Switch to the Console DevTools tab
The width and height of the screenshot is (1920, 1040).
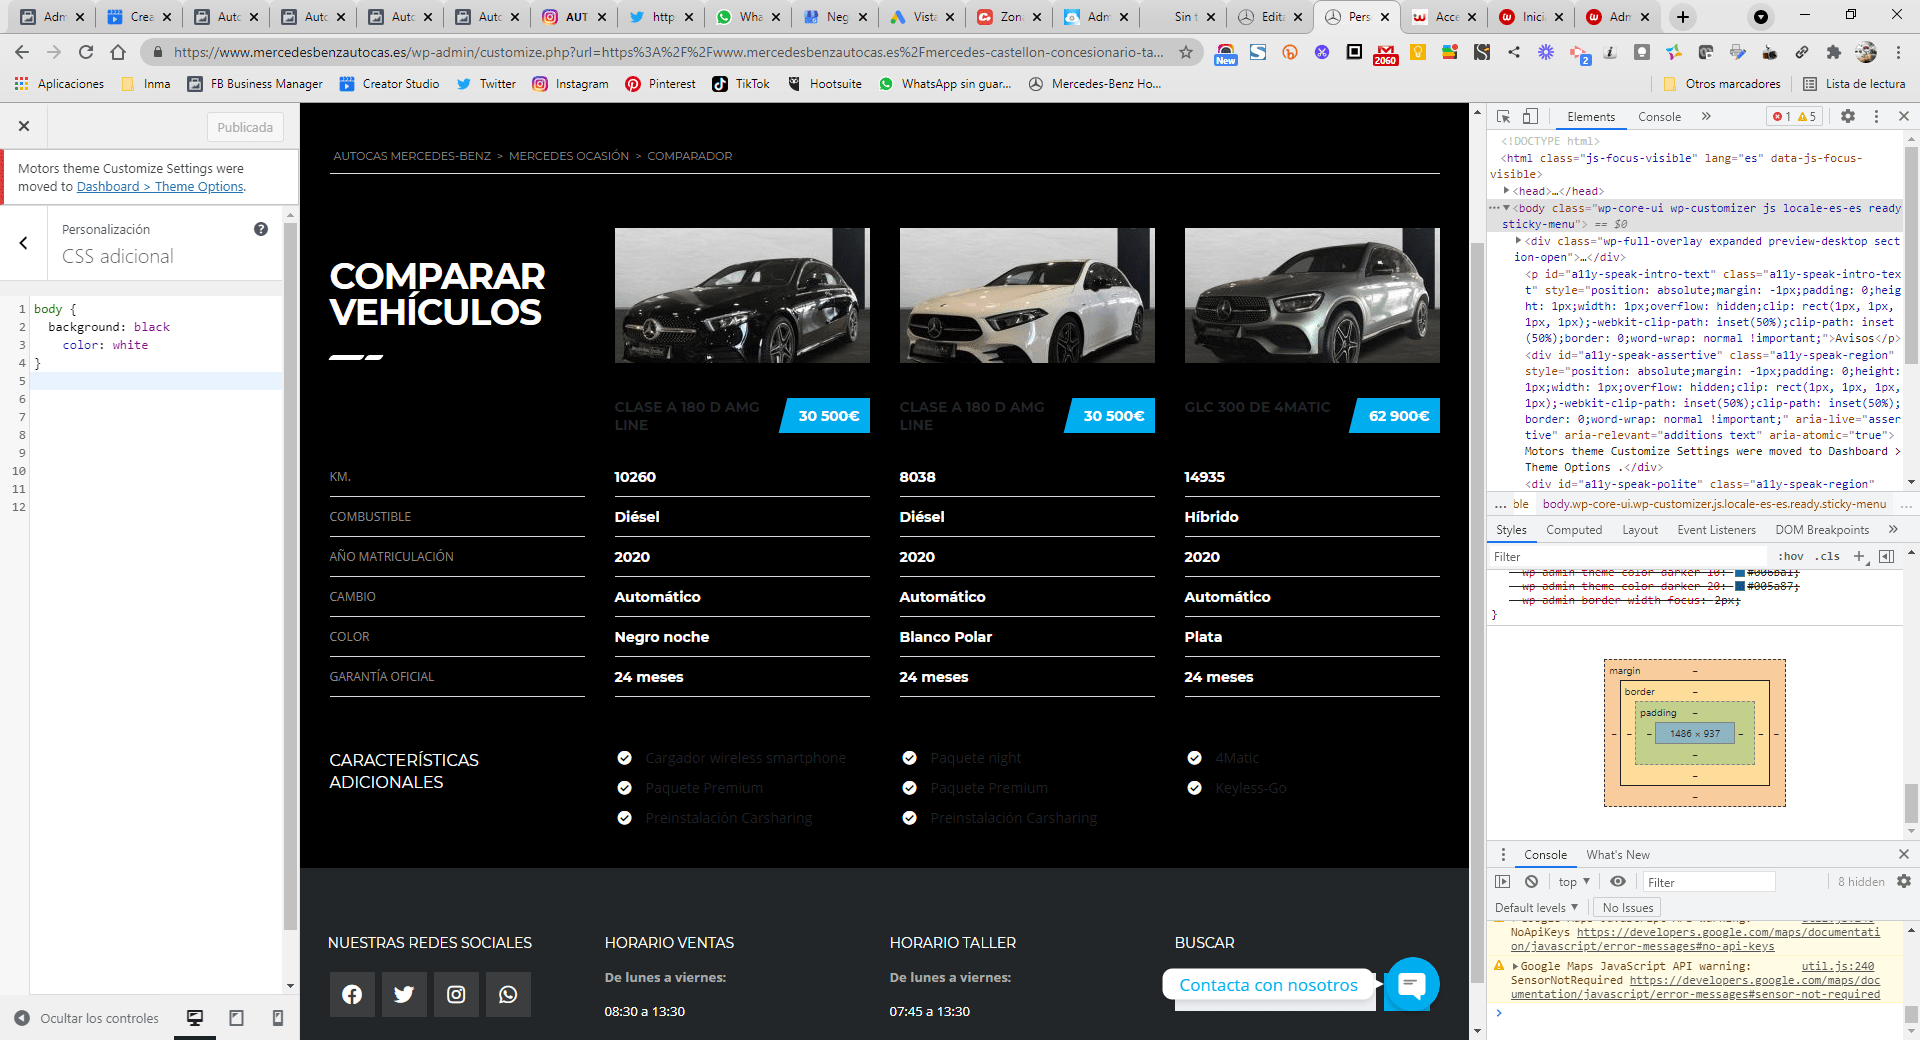(1660, 117)
